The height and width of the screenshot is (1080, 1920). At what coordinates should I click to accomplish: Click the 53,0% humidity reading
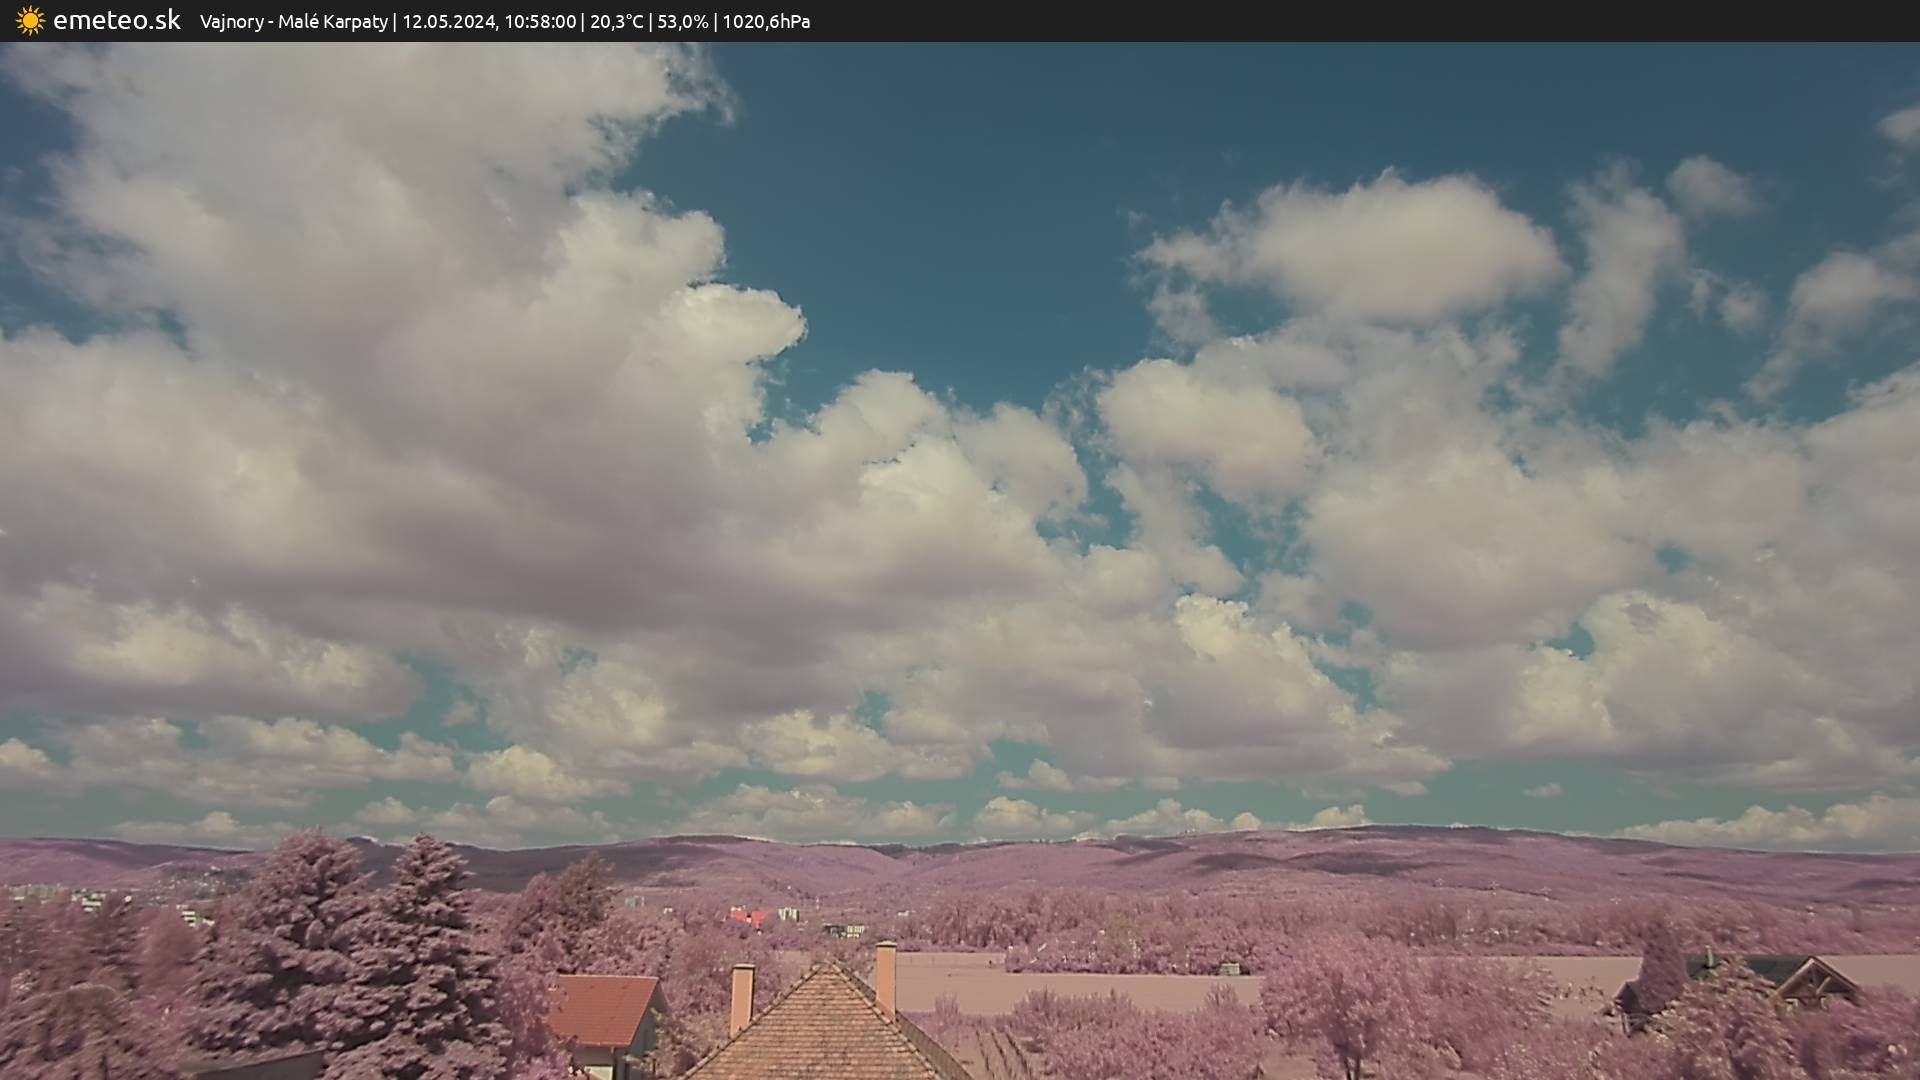(x=681, y=21)
